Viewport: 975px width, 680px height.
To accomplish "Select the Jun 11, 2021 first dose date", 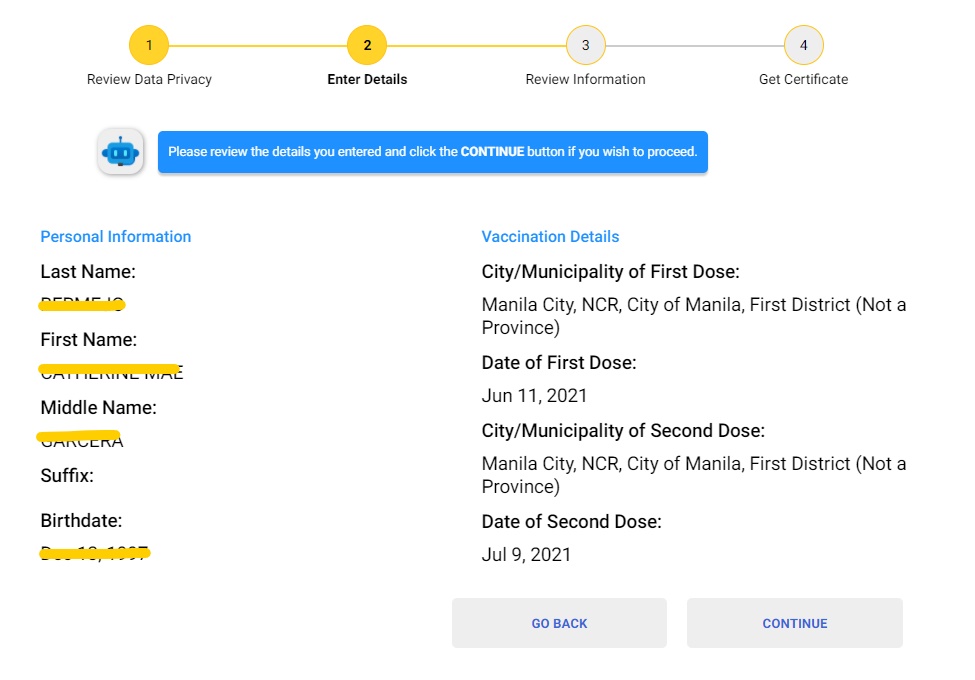I will click(534, 396).
